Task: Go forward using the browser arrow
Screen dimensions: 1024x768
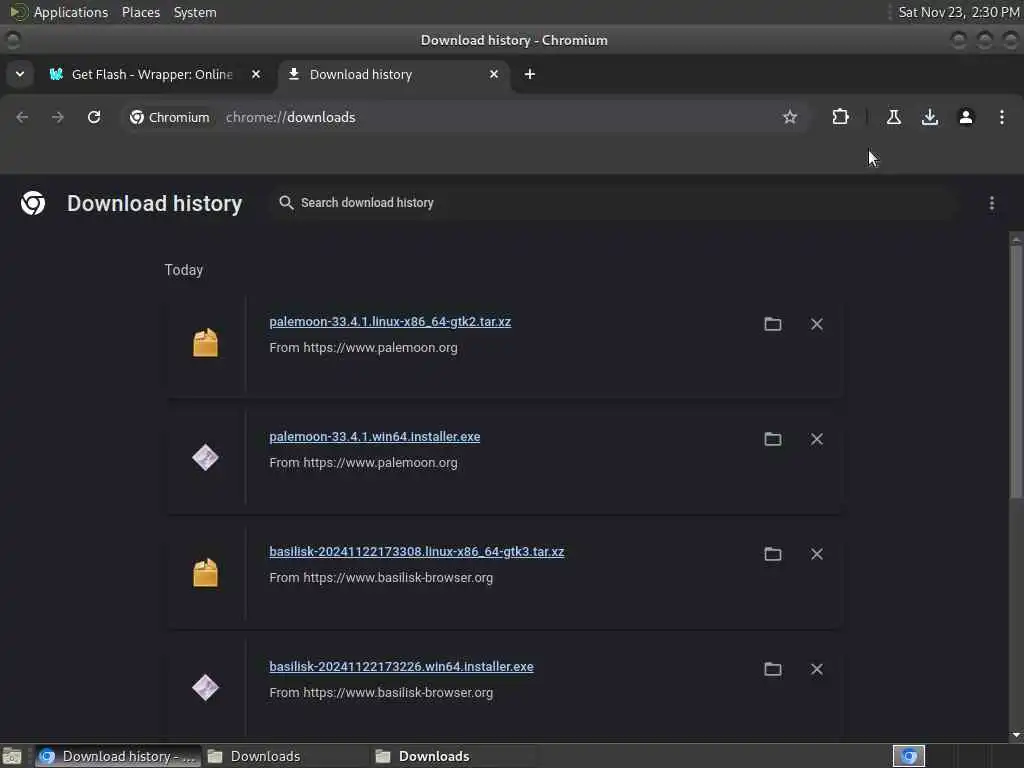Action: (57, 117)
